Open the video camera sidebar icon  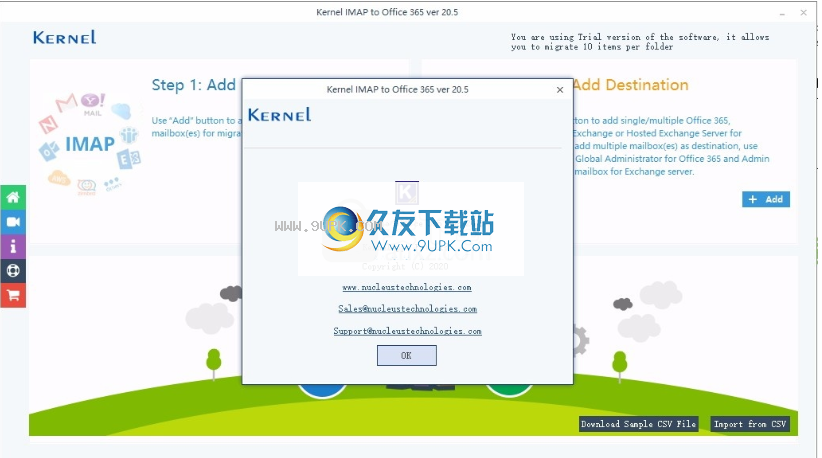coord(13,222)
